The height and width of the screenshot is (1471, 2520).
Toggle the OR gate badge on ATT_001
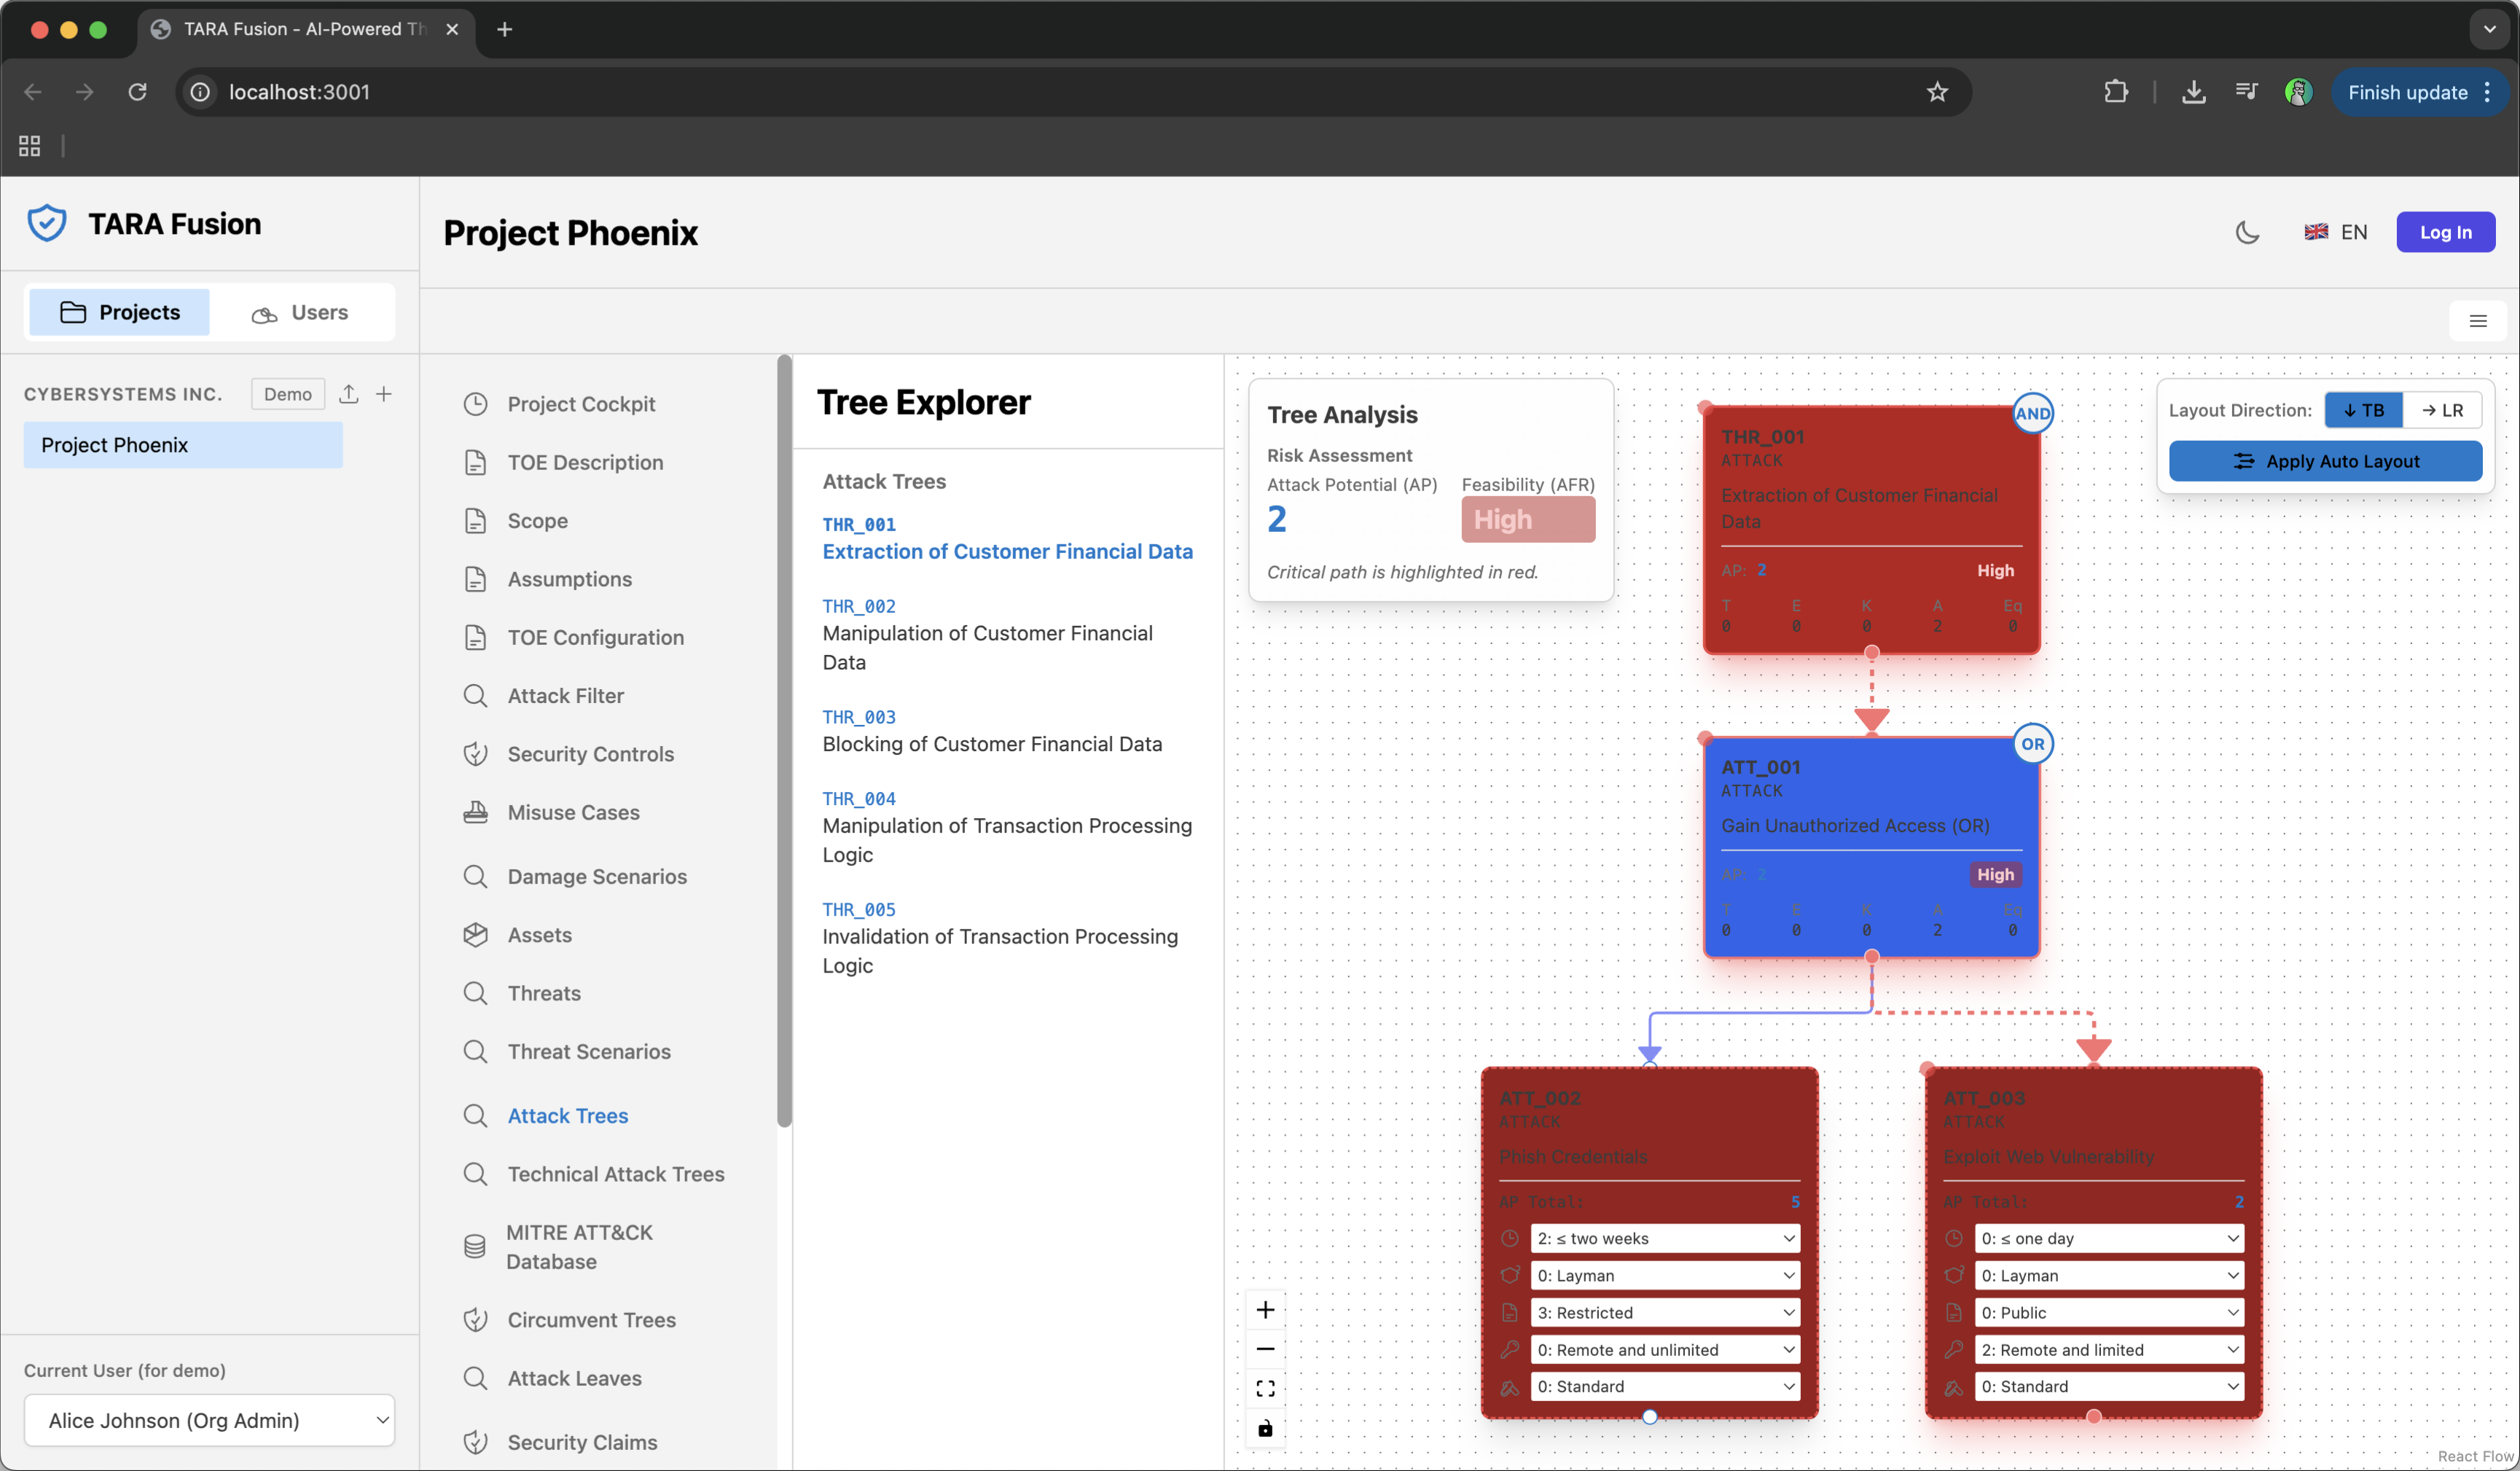tap(2032, 744)
